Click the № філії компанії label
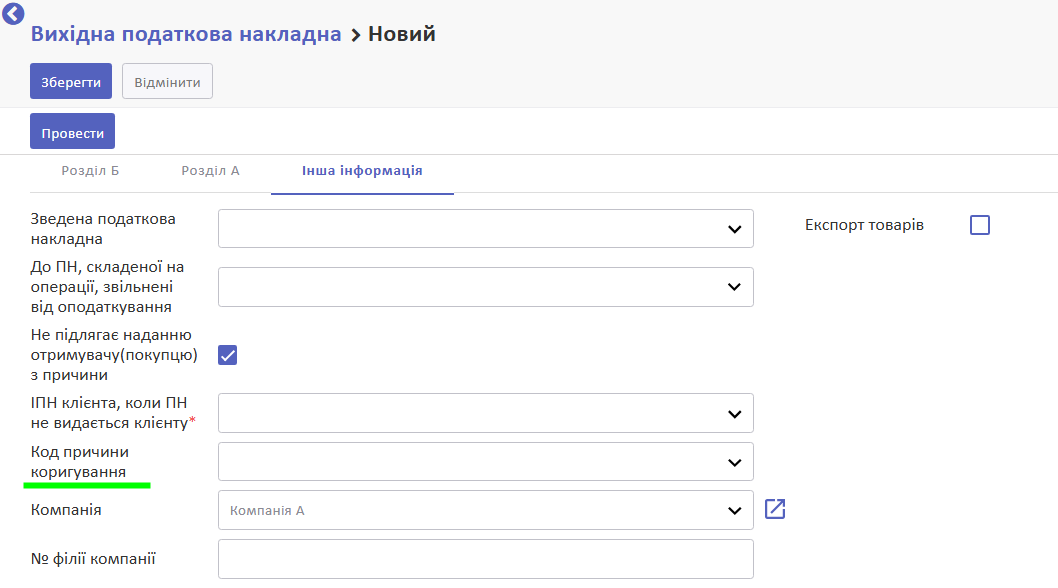The width and height of the screenshot is (1058, 588). [x=93, y=559]
